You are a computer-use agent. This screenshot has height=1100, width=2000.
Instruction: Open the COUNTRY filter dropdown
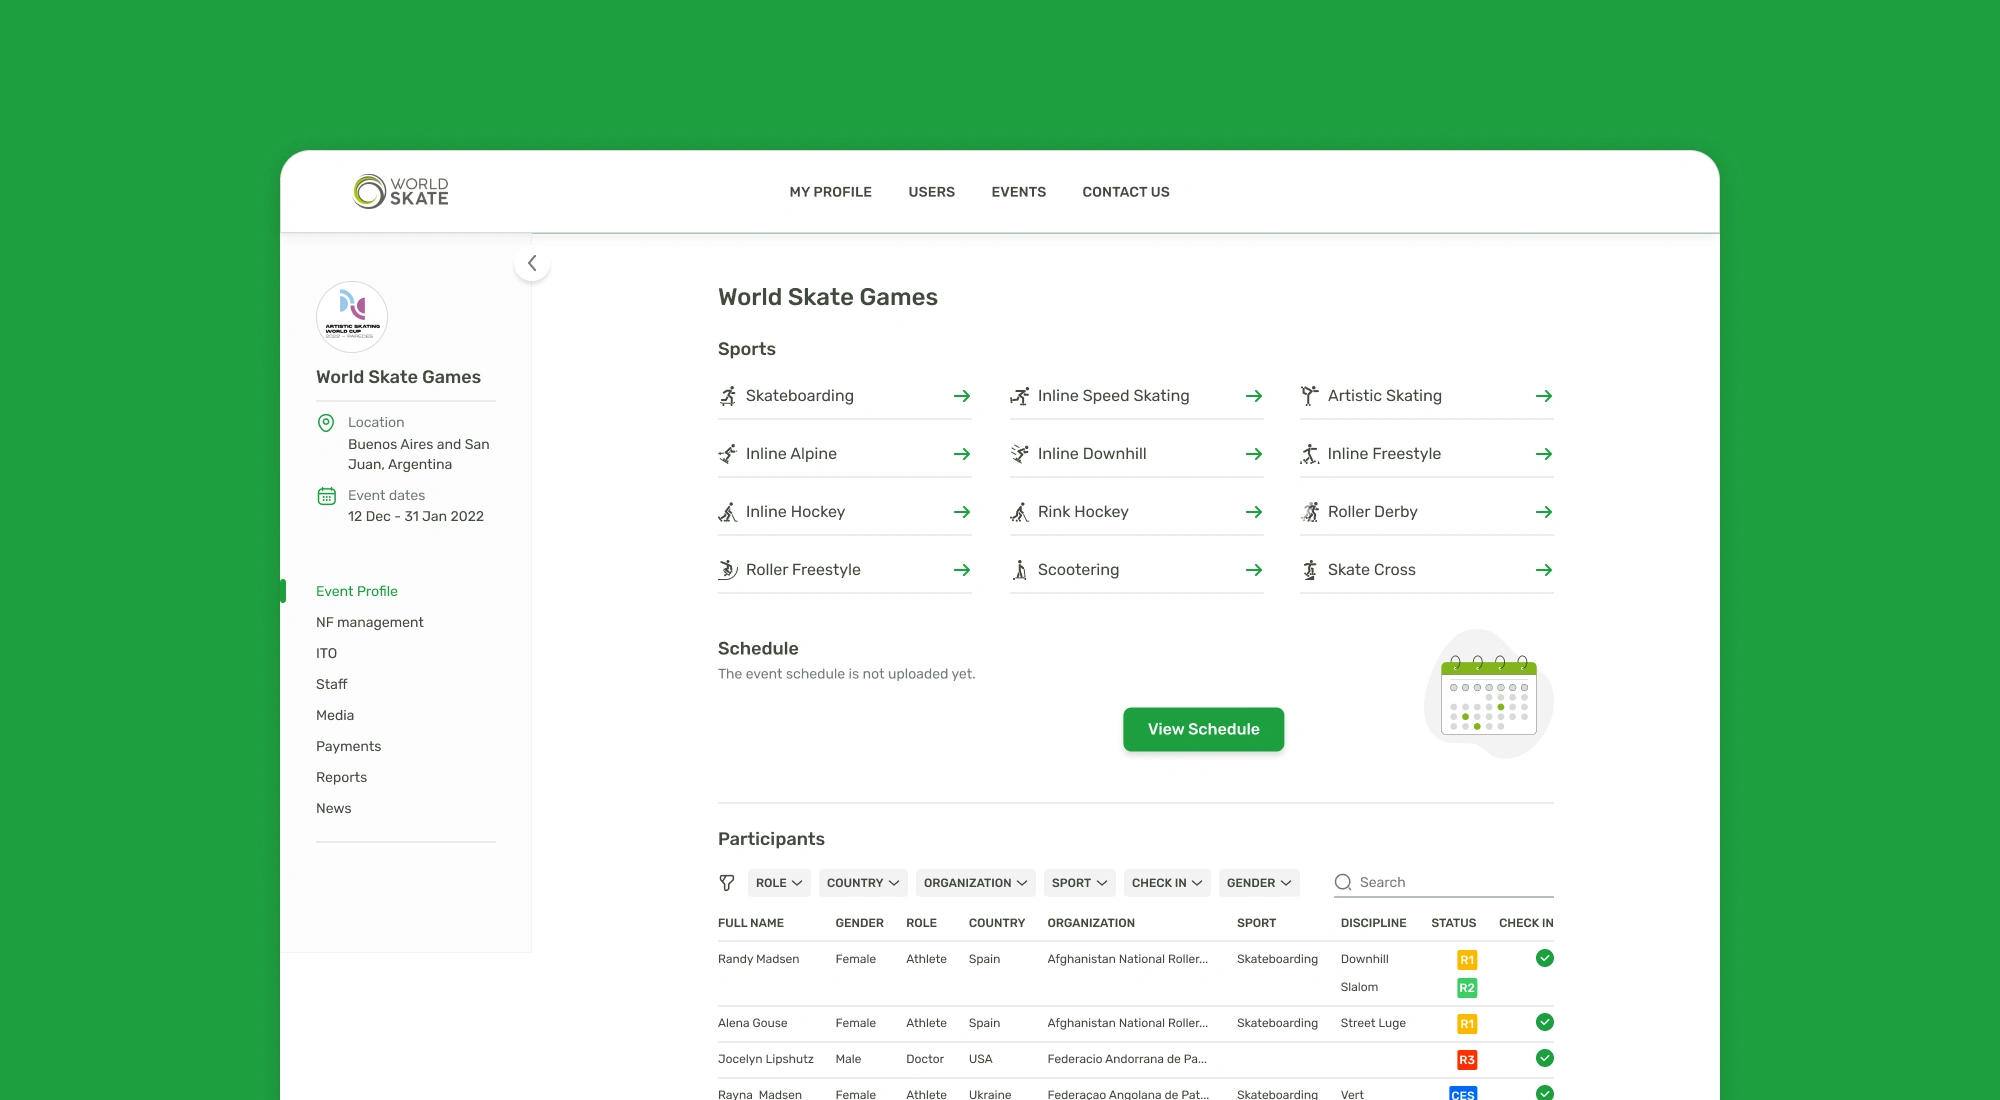[862, 883]
